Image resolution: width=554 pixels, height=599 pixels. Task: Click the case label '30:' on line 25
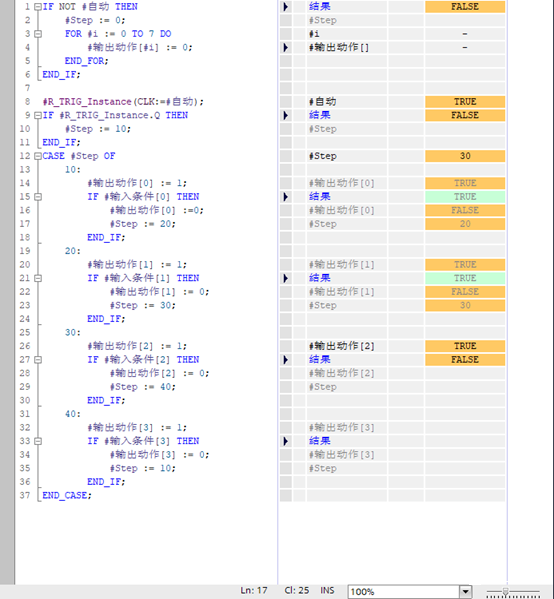pyautogui.click(x=73, y=332)
